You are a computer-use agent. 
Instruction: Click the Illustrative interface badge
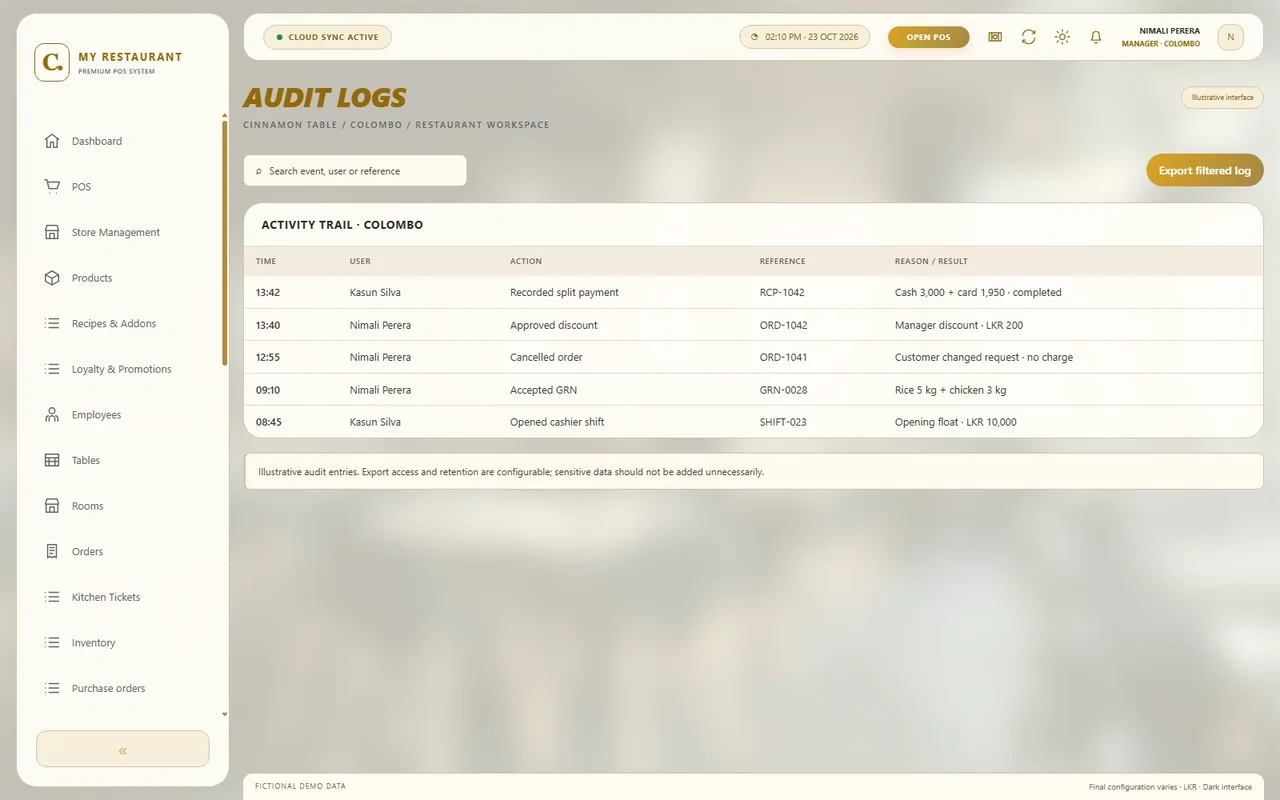point(1222,97)
